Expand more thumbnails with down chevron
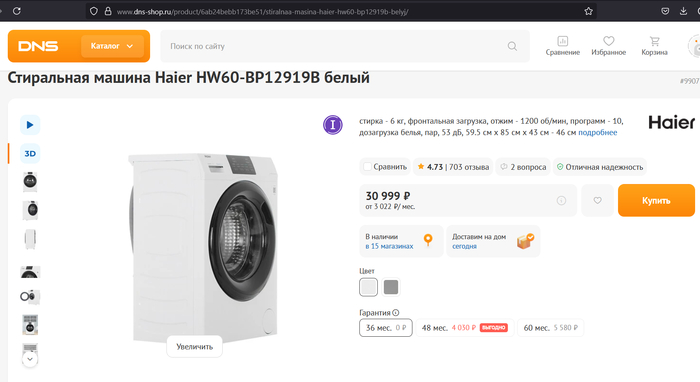 pyautogui.click(x=30, y=359)
